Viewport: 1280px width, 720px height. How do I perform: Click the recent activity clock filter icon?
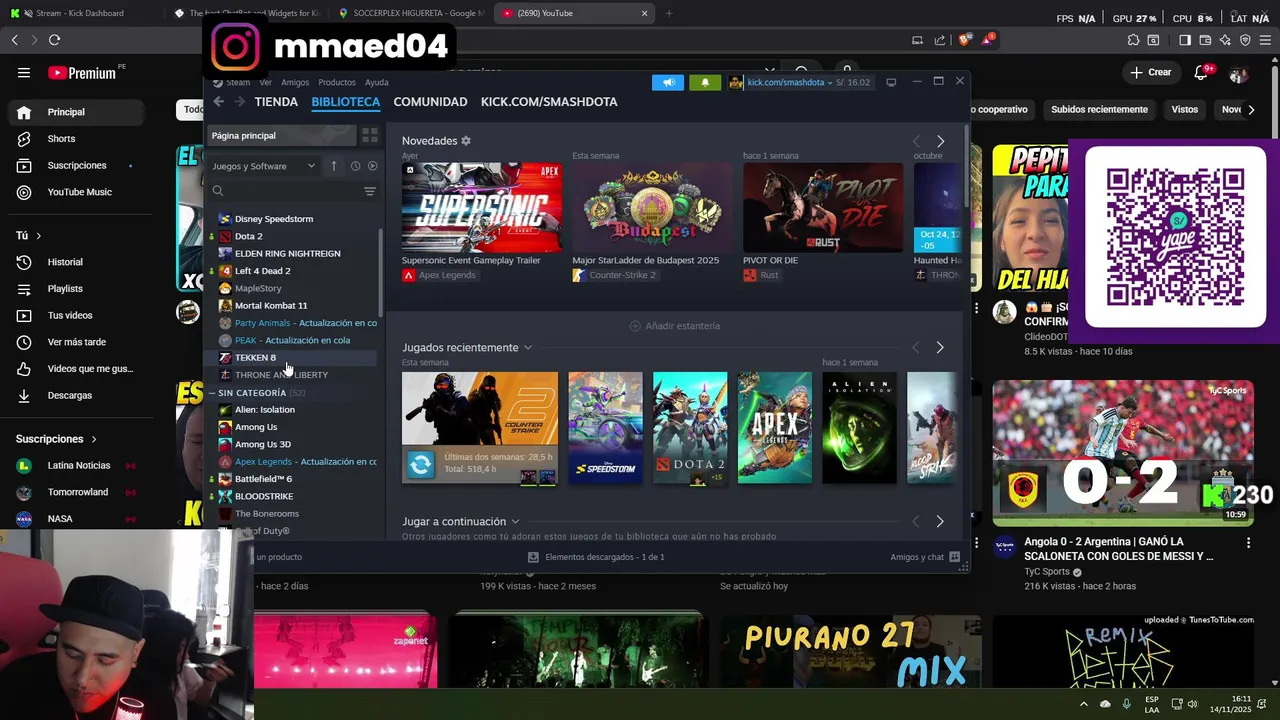355,166
